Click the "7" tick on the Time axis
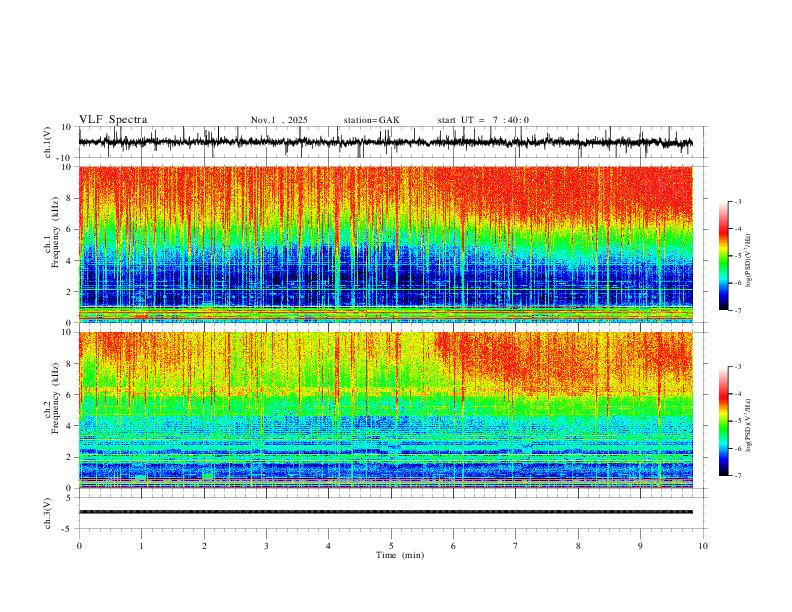Viewport: 792px width, 612px height. click(516, 546)
